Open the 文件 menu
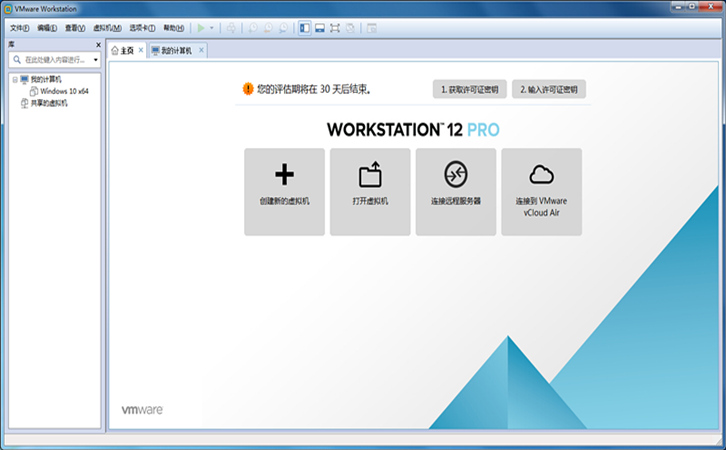Screen dimensions: 726x450 [x=20, y=28]
